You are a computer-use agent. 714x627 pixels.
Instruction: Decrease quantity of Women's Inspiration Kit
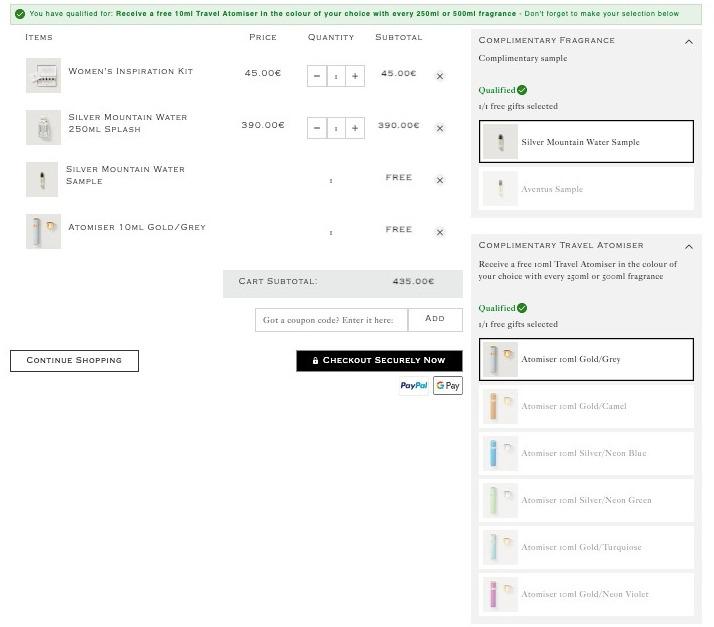tap(317, 76)
